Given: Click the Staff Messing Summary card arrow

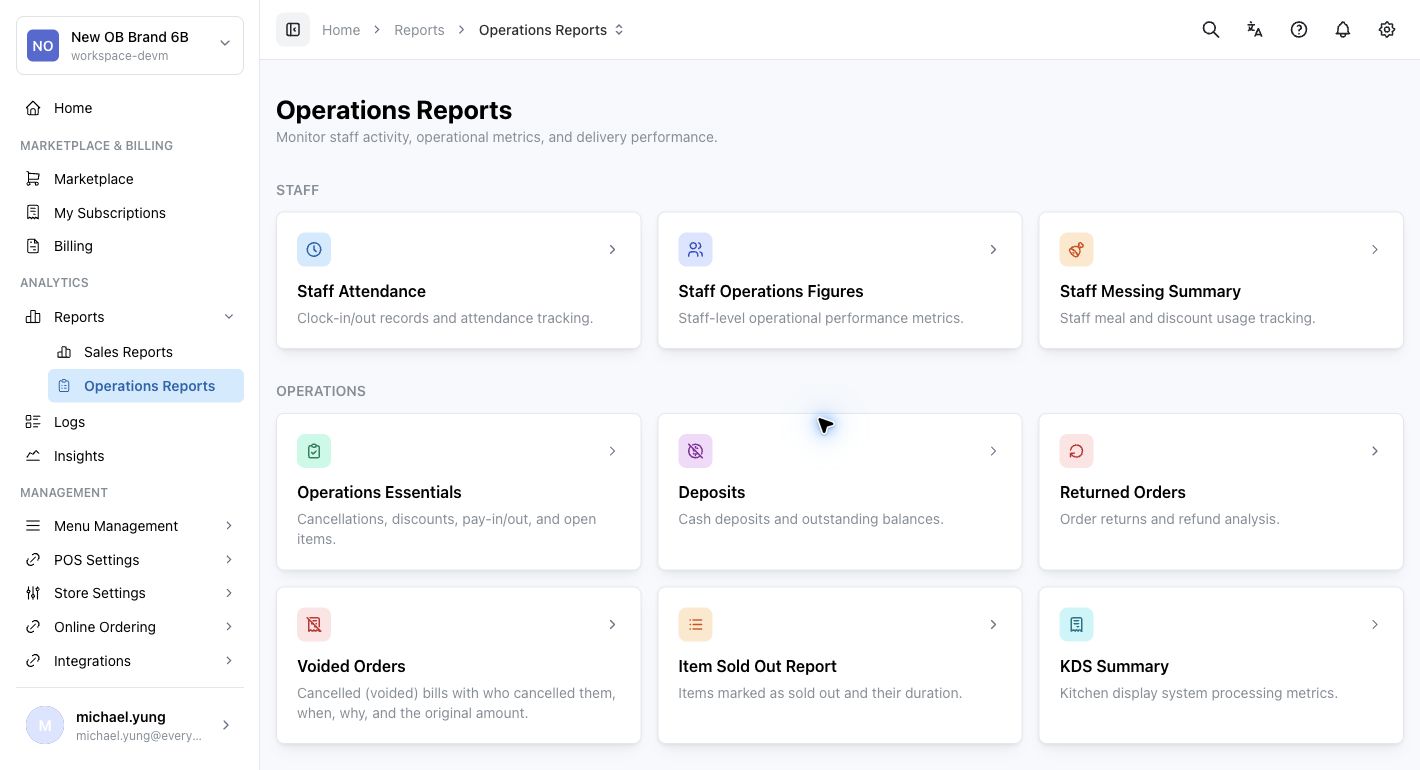Looking at the screenshot, I should (1375, 250).
